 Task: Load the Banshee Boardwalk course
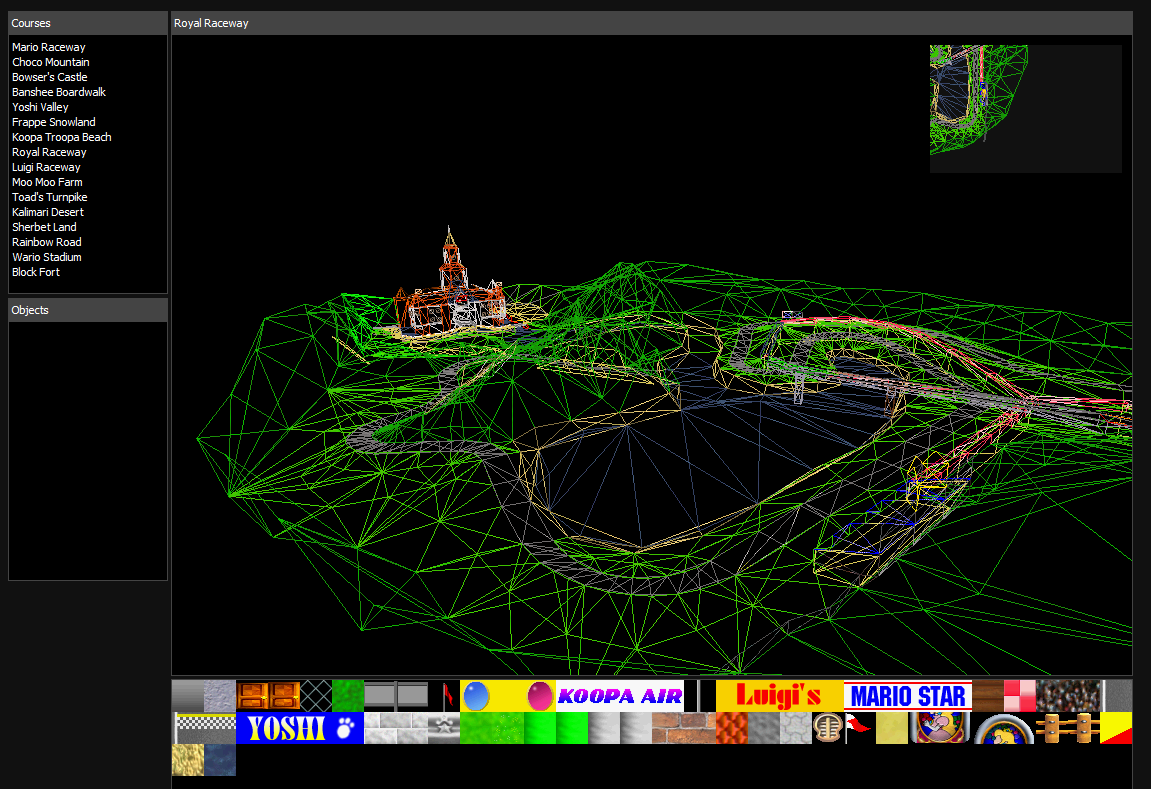[59, 92]
